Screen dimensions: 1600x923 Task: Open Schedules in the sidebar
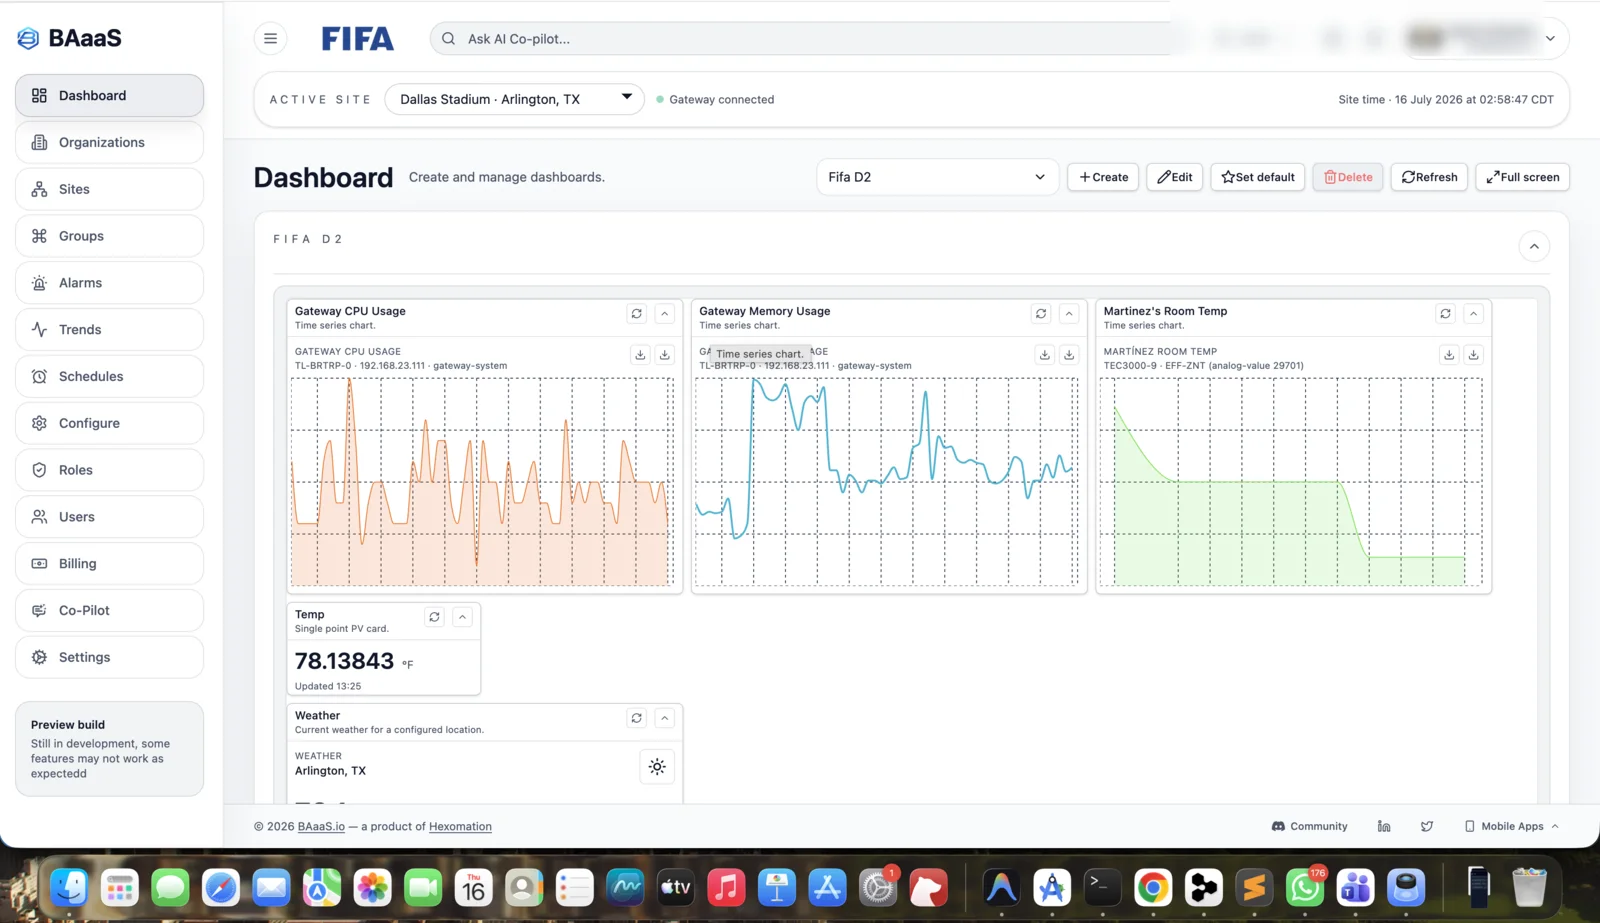pos(109,377)
